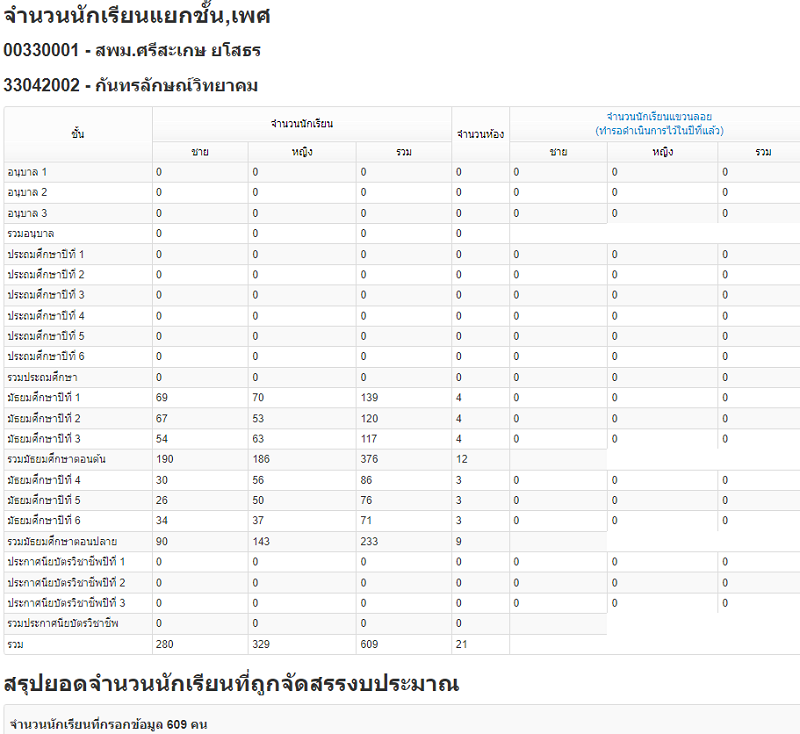Select the มัธยมศึกษาปีที่ 1 row label
The image size is (800, 734).
(44, 398)
